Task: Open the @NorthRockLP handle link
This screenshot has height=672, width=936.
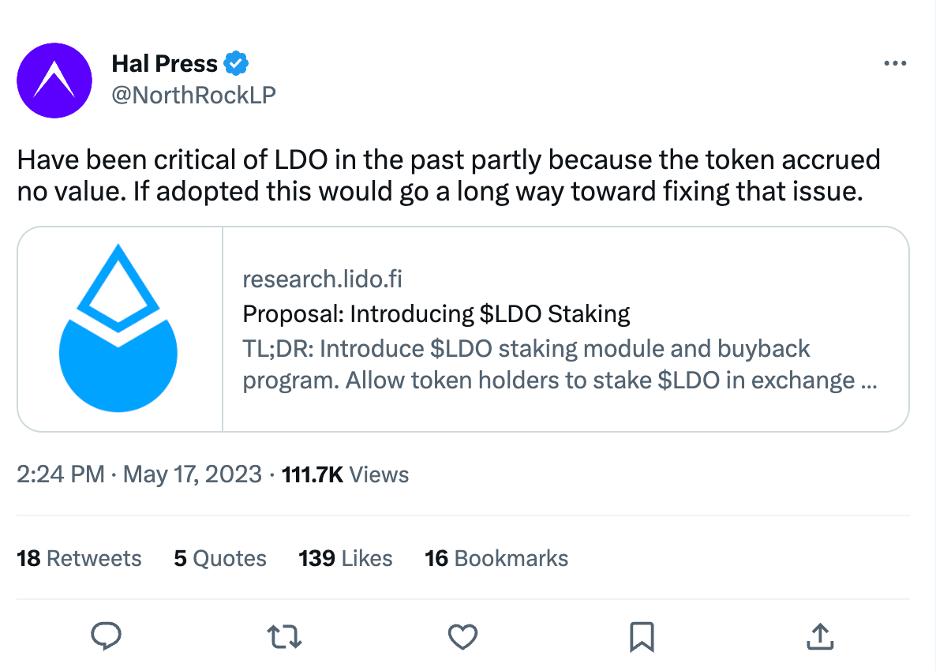Action: tap(194, 94)
